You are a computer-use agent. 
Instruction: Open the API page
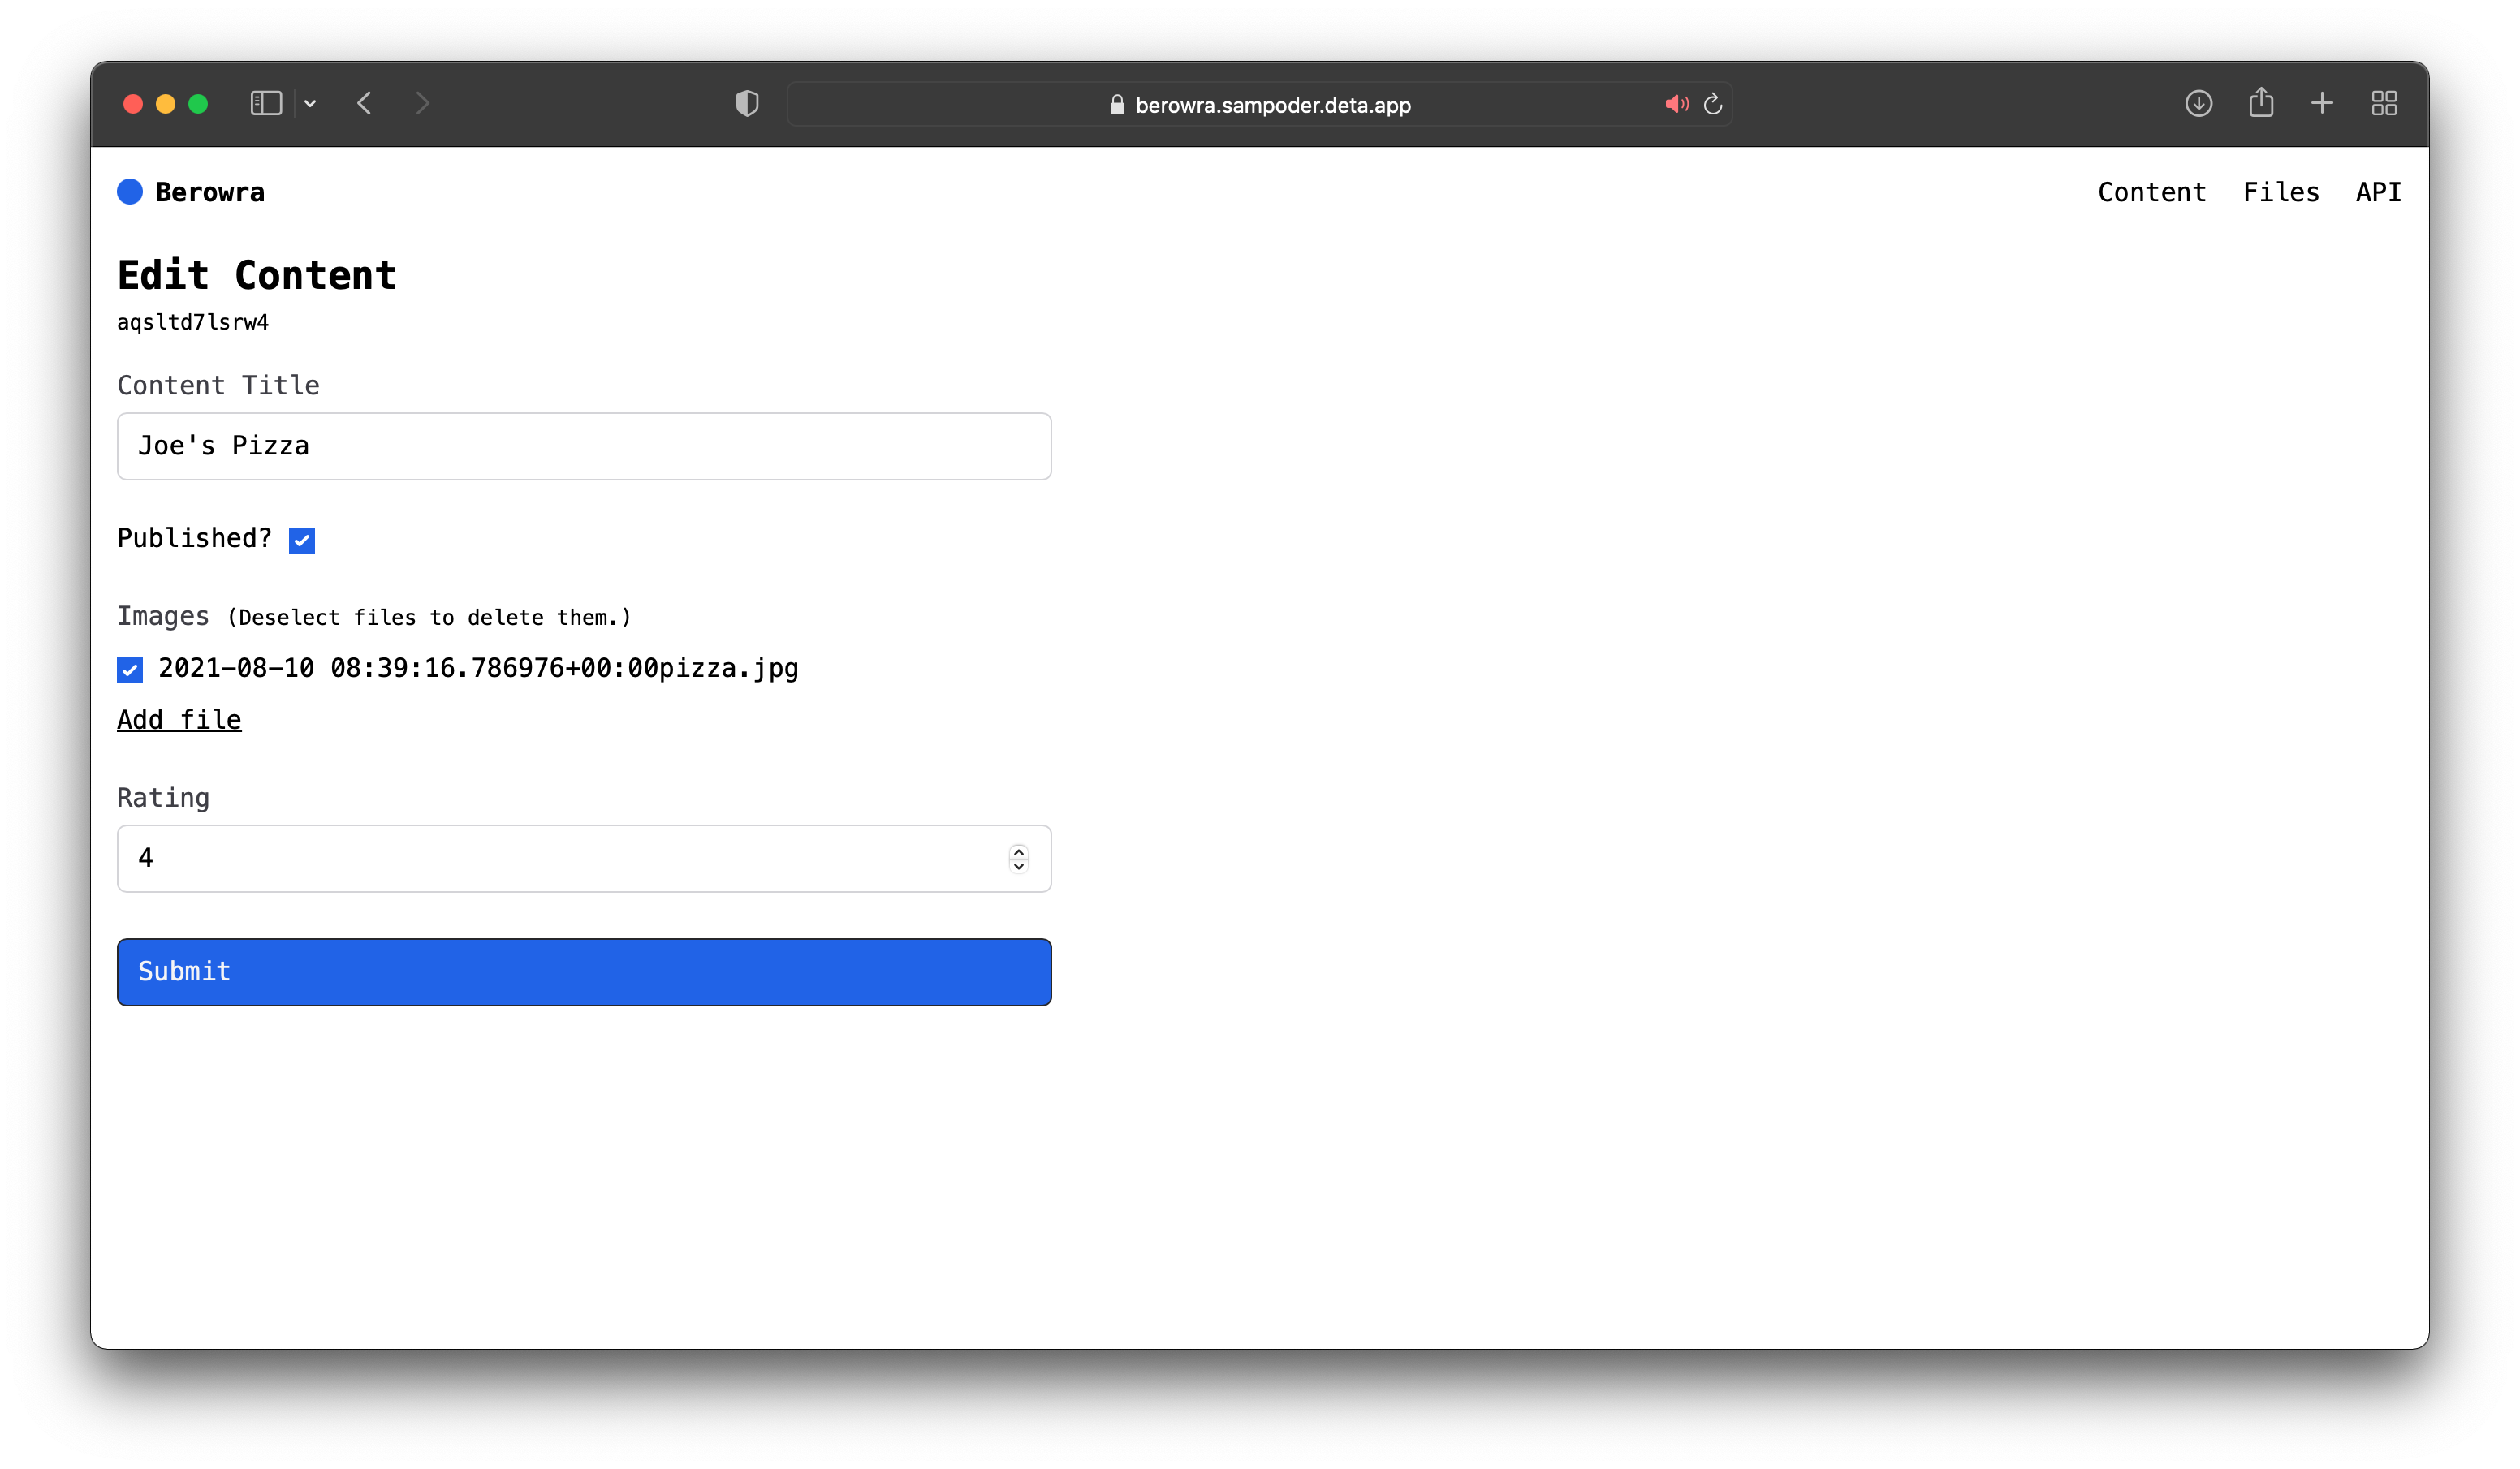[2378, 192]
